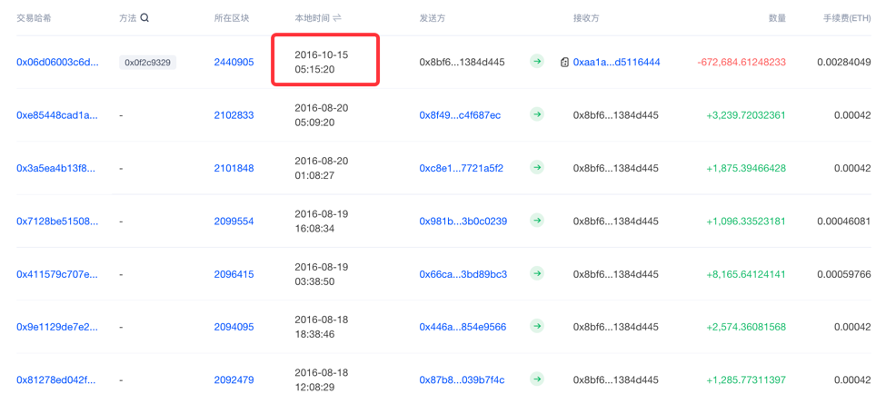Select timestamp 2016-08-20 05:09:20
The image size is (887, 395).
[x=321, y=115]
